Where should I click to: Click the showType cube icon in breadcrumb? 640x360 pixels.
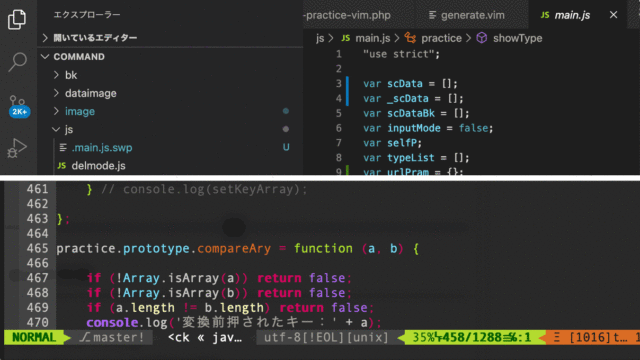pyautogui.click(x=482, y=38)
